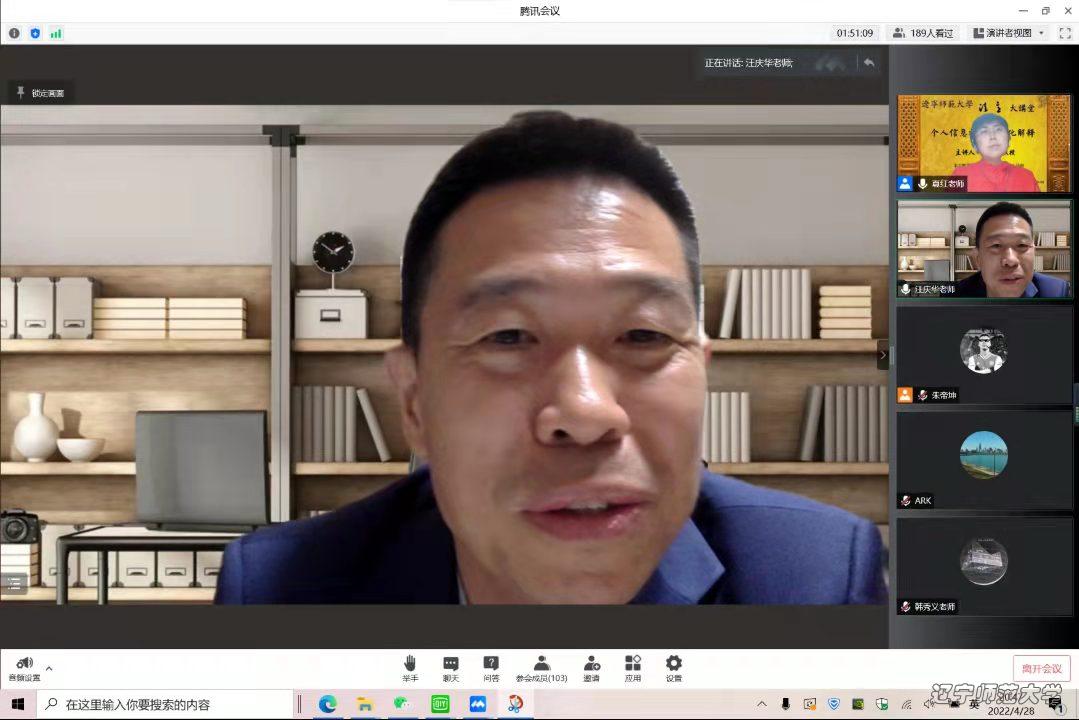Open the Q&A (问答) panel
The image size is (1079, 720).
(x=491, y=667)
